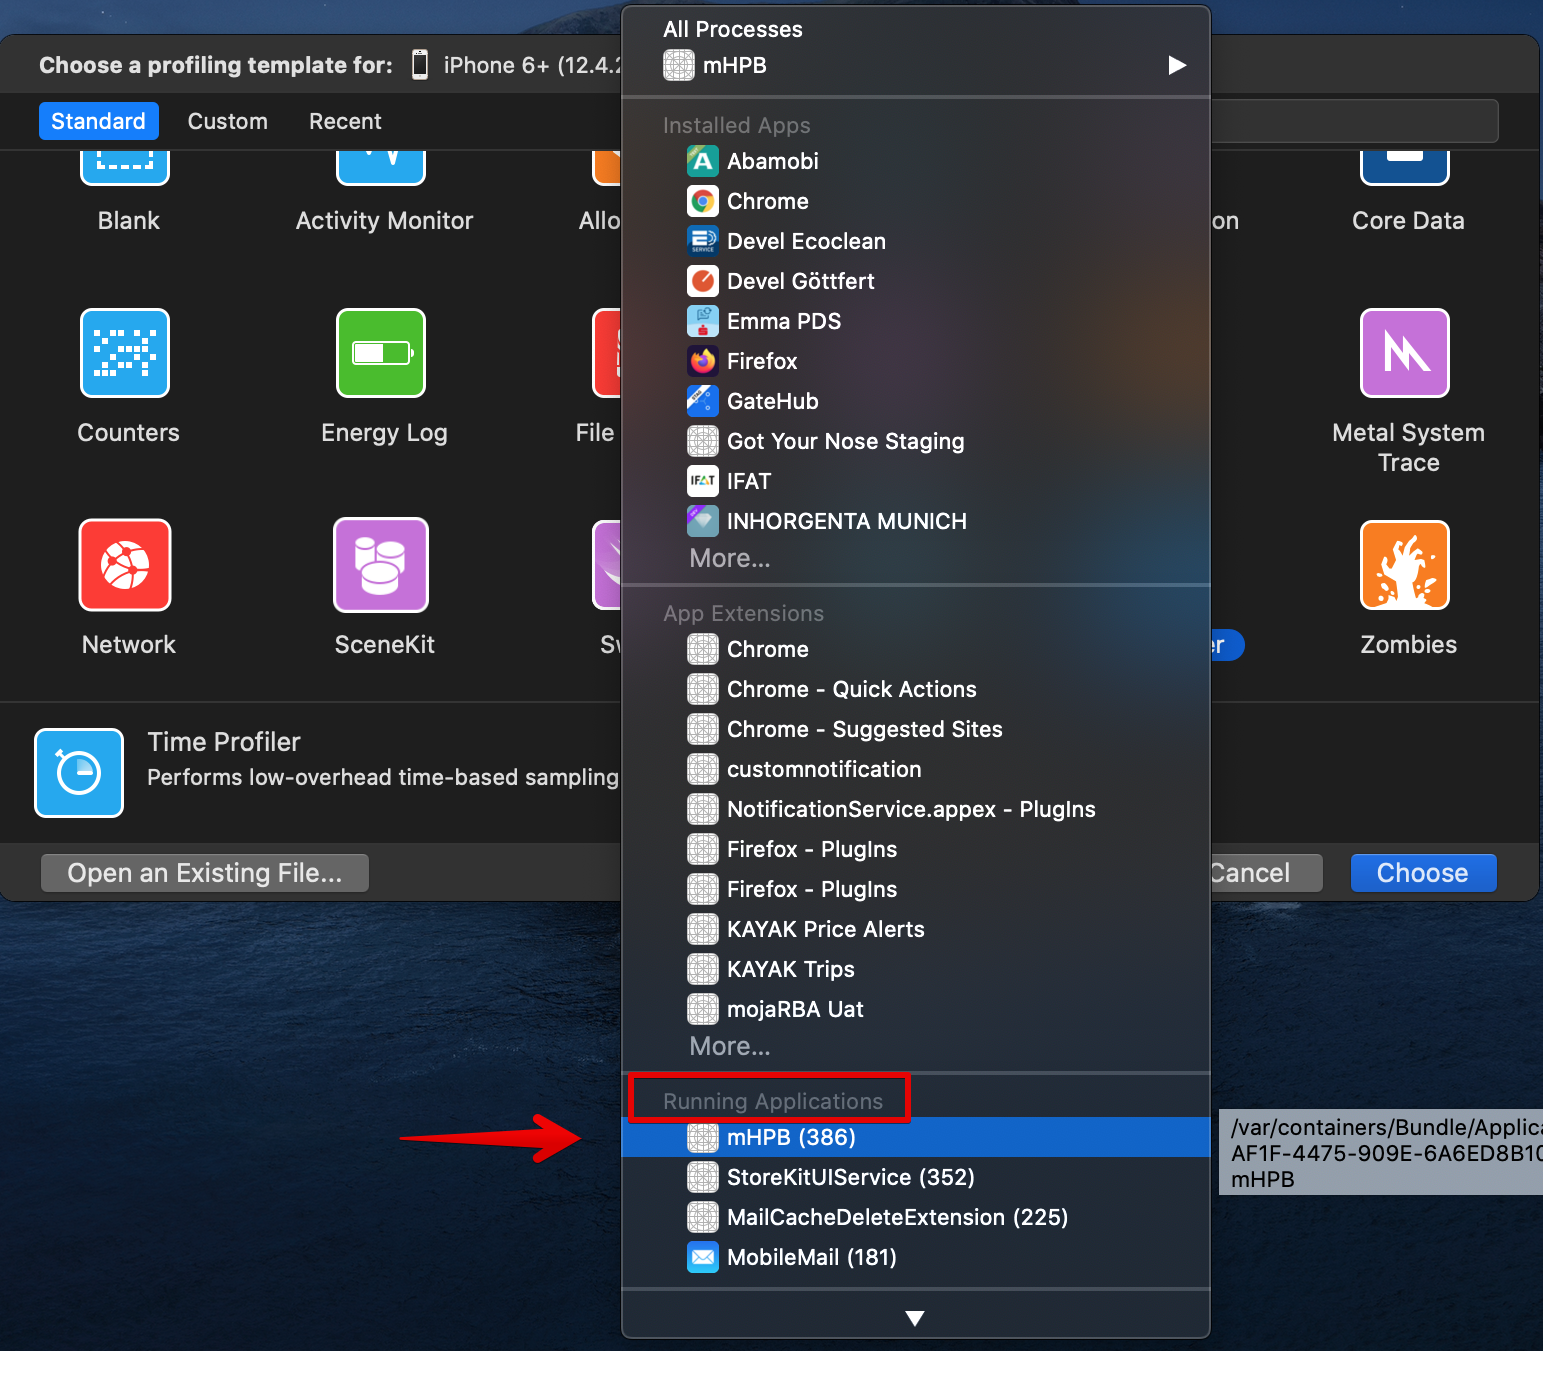This screenshot has height=1375, width=1543.
Task: Select mHPB (386) running application
Action: click(x=790, y=1137)
